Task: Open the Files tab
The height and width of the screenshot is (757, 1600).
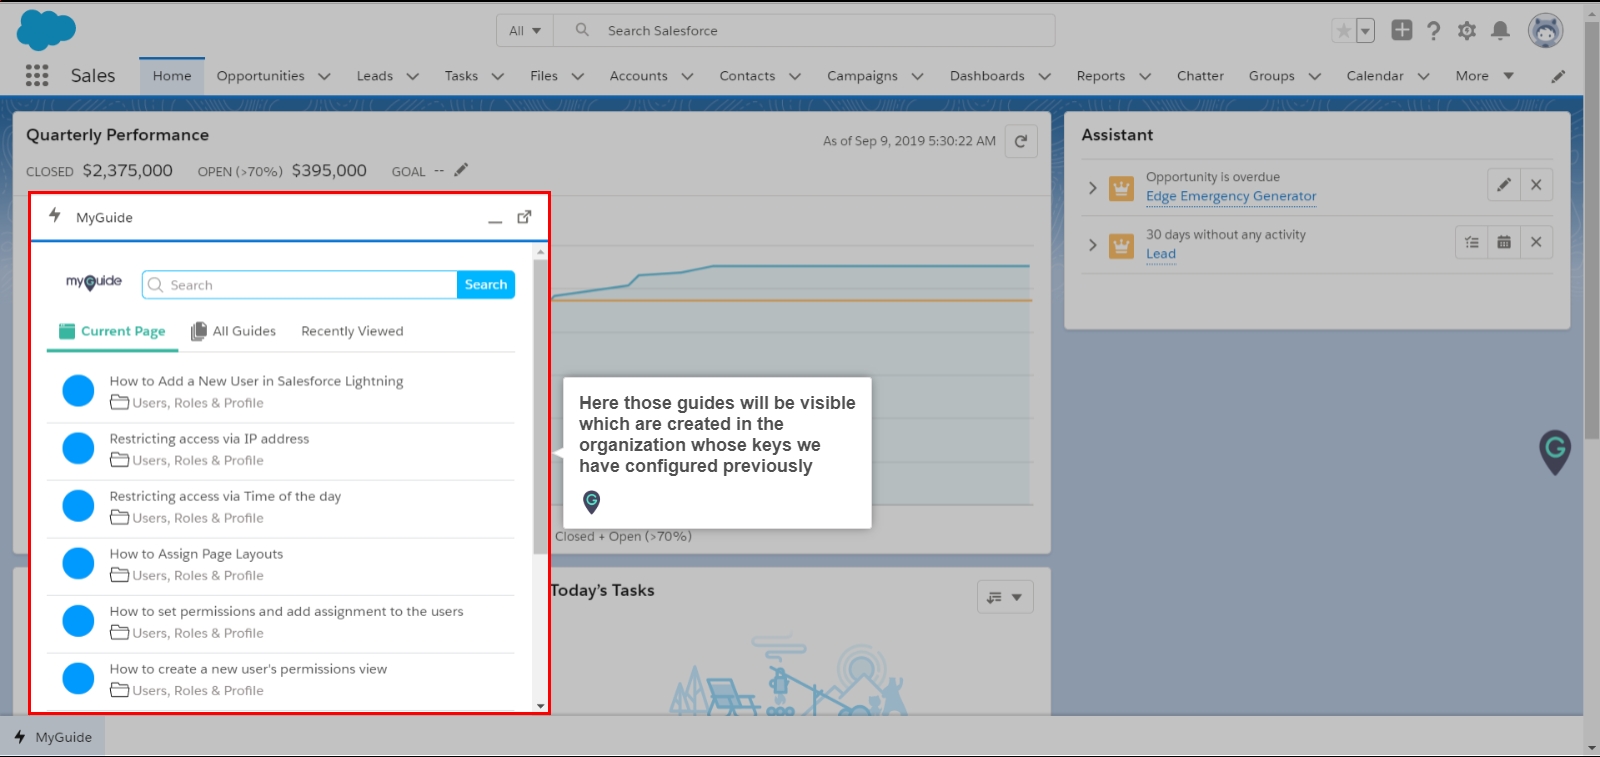Action: [544, 76]
